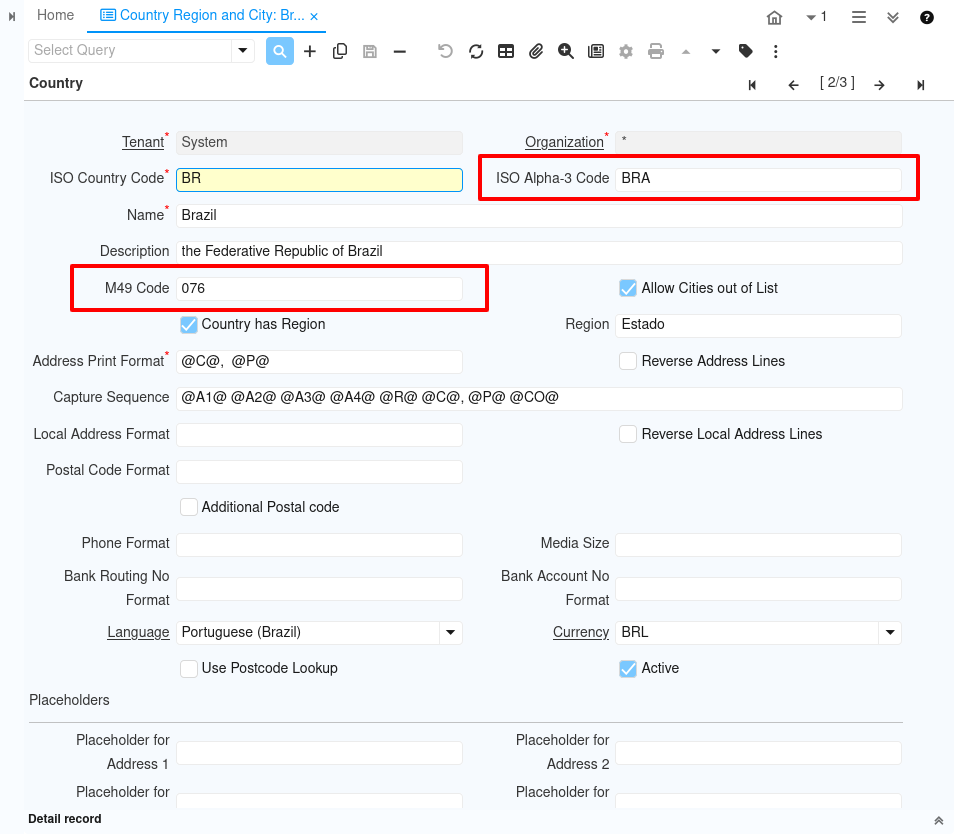Delete the record with the minus icon
Image resolution: width=954 pixels, height=834 pixels.
pos(400,51)
